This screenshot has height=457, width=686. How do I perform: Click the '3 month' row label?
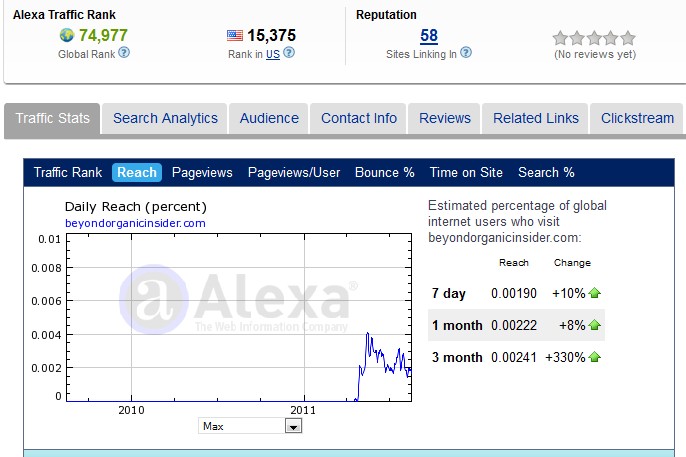click(x=457, y=357)
